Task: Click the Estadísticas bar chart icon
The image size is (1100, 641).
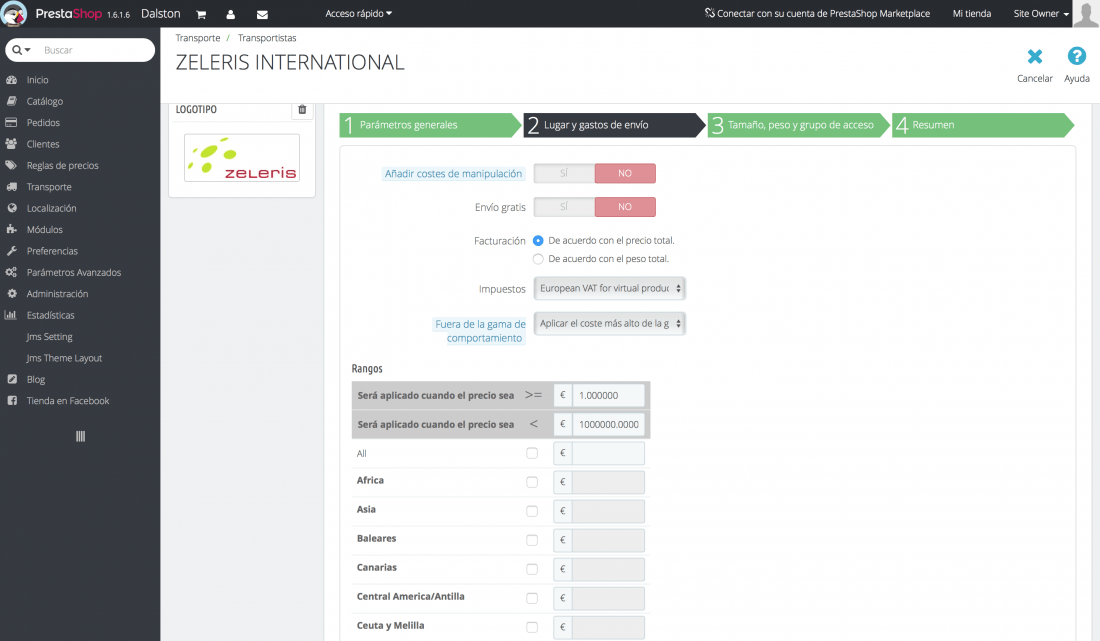Action: click(11, 315)
